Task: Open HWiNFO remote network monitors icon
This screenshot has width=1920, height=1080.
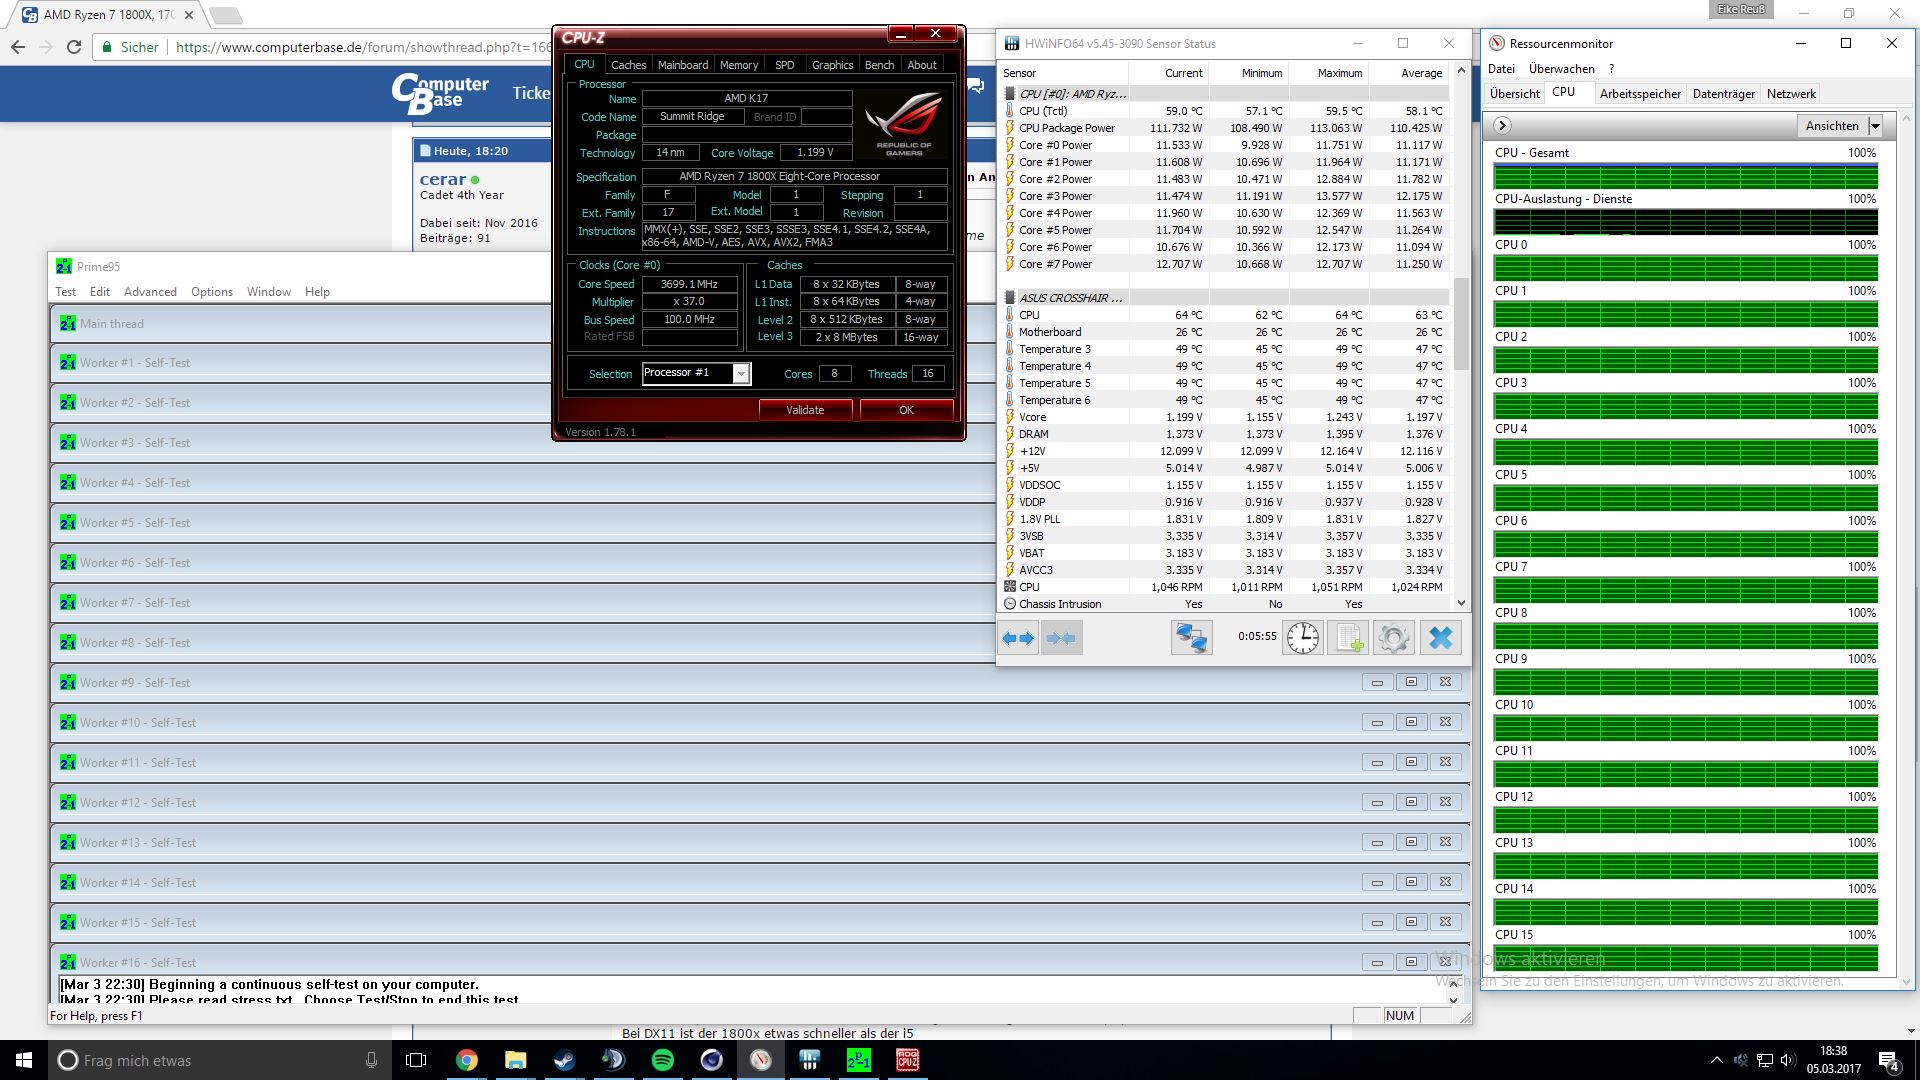Action: click(x=1191, y=638)
